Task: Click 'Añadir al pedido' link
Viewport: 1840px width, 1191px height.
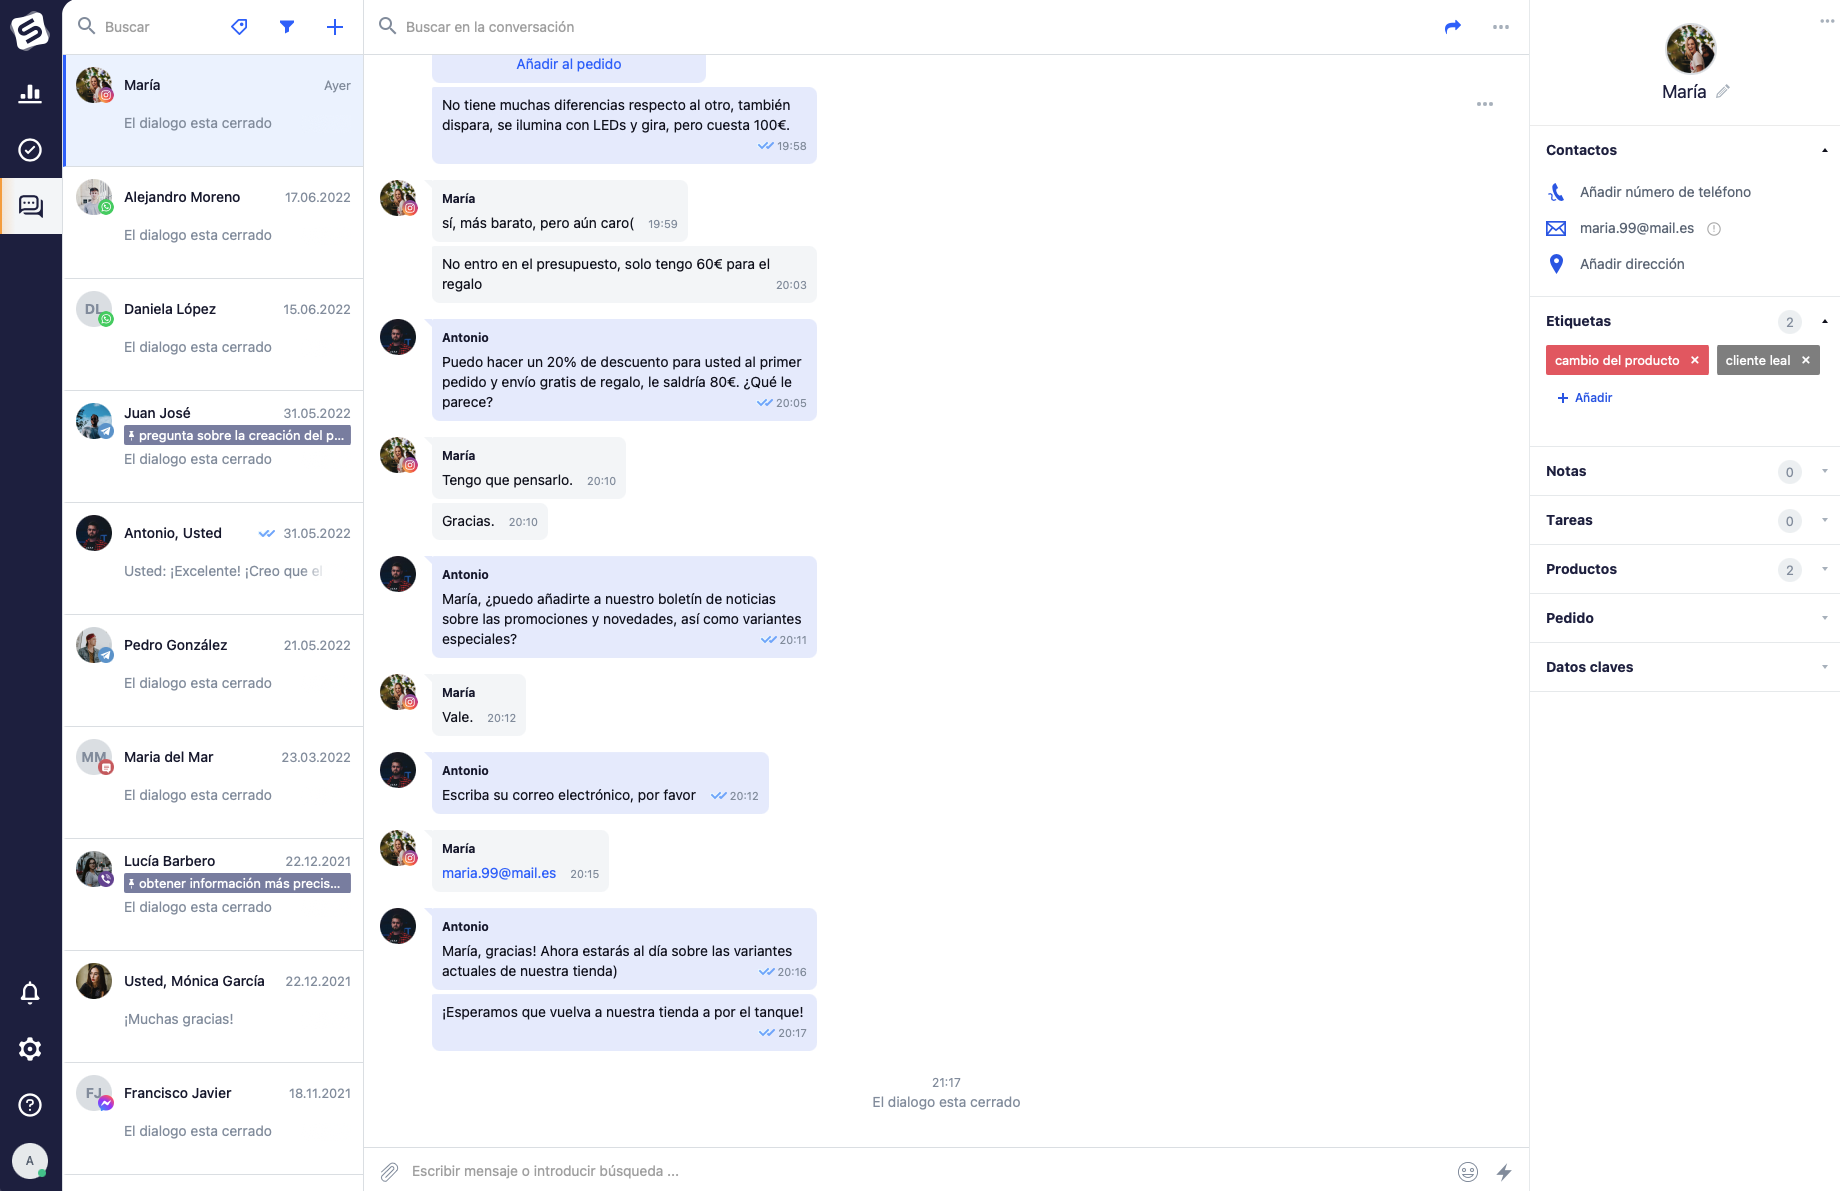Action: coord(569,64)
